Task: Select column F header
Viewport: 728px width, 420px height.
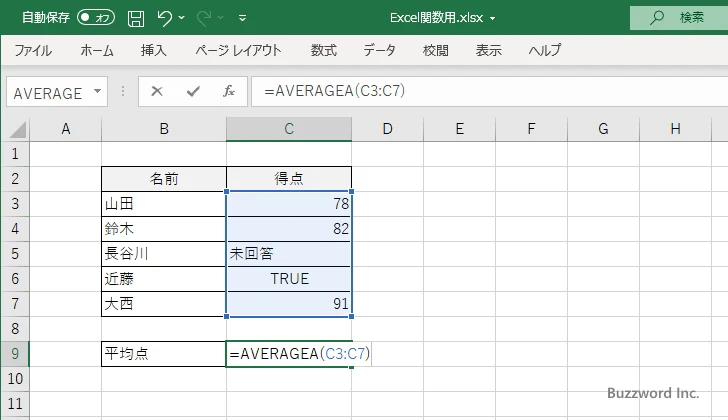Action: click(531, 129)
